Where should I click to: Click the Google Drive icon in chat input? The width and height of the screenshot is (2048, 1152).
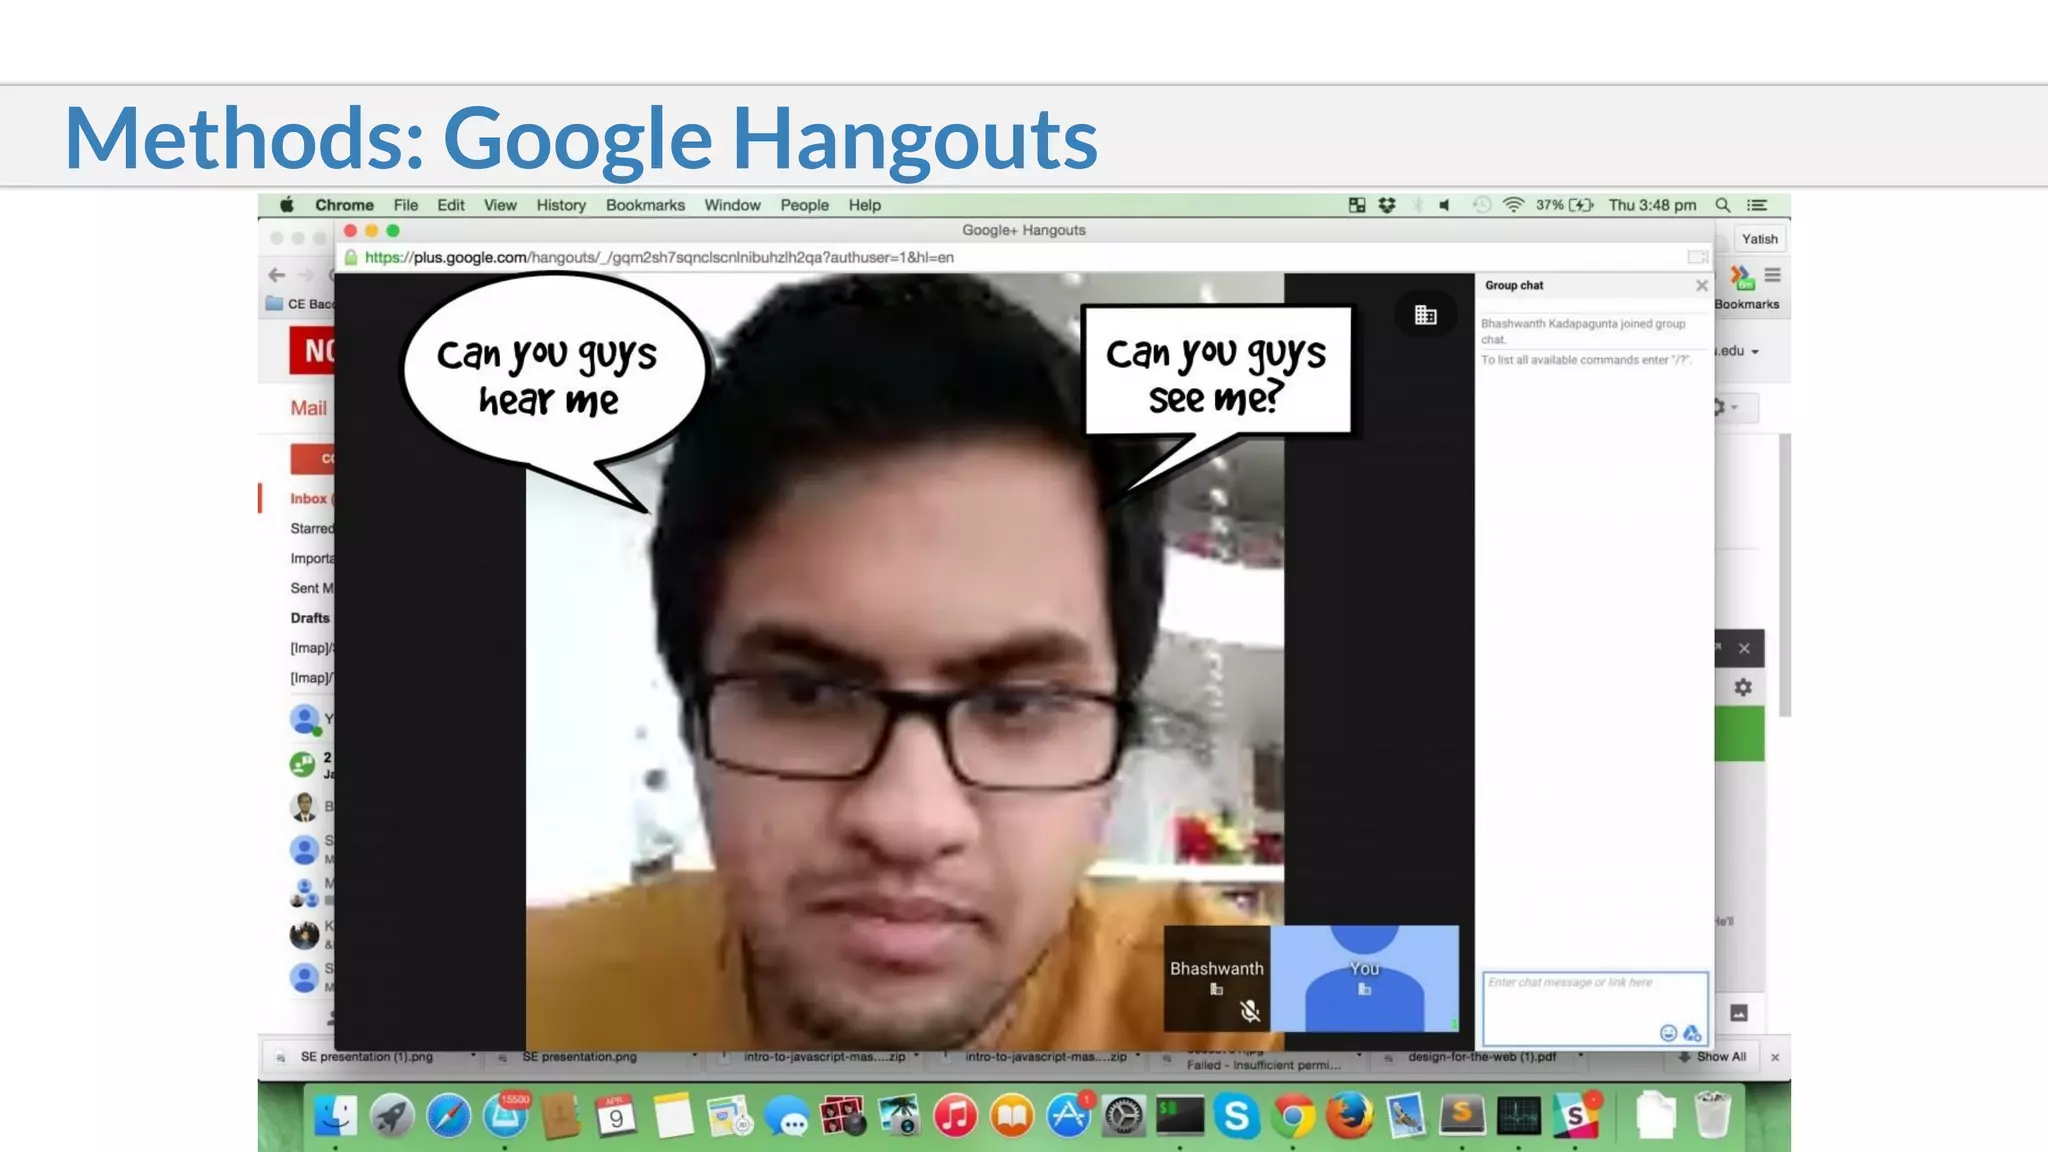pos(1692,1033)
